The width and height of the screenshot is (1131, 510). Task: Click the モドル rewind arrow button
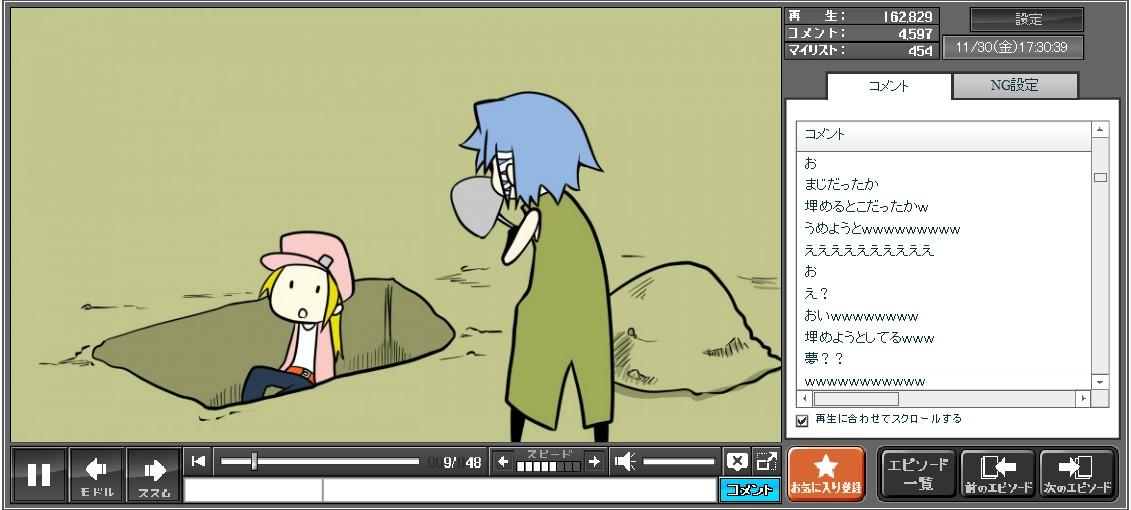point(96,474)
